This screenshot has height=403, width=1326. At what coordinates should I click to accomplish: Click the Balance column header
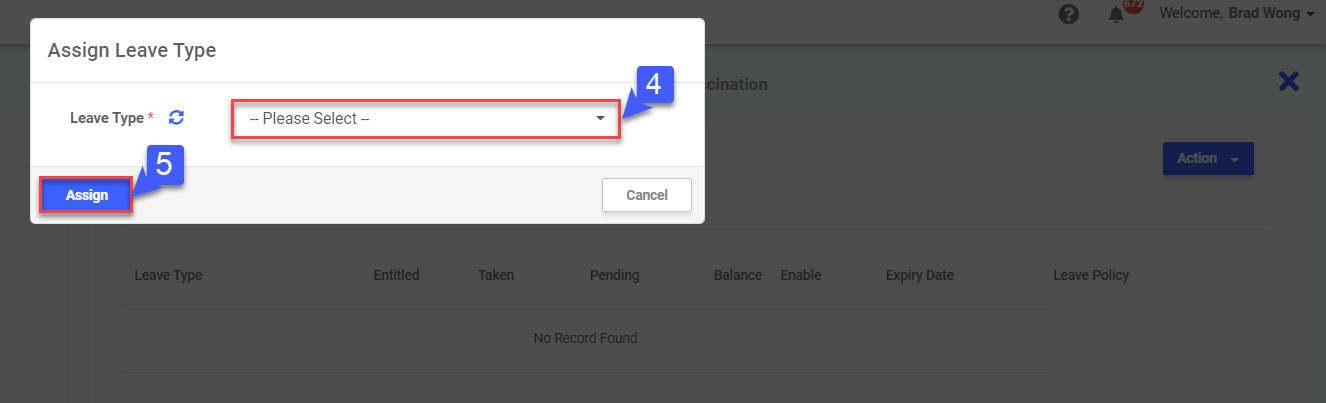[x=737, y=275]
